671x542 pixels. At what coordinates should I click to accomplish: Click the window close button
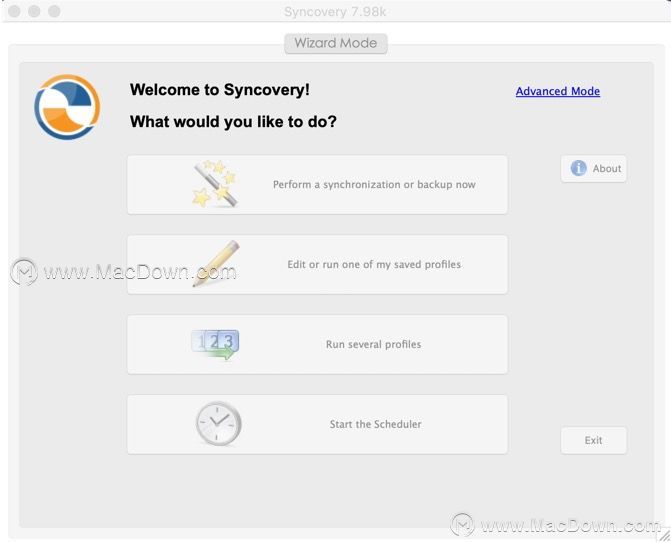(x=14, y=11)
